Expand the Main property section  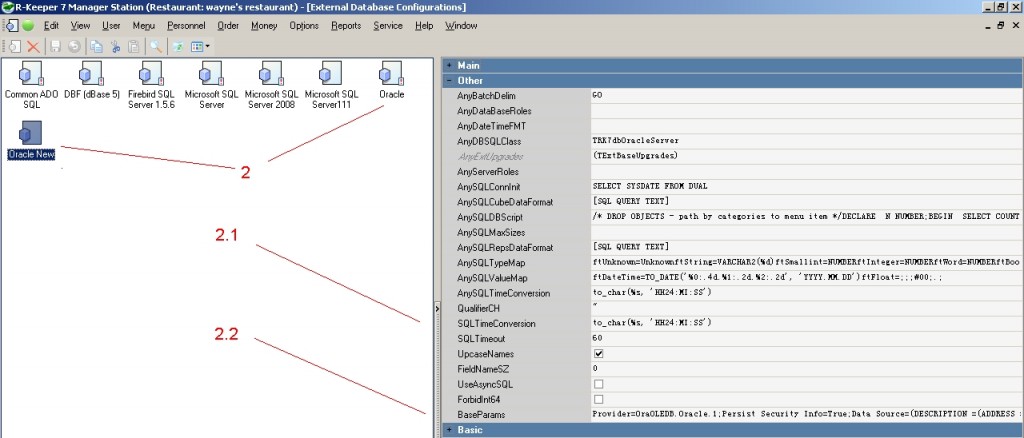pyautogui.click(x=449, y=65)
